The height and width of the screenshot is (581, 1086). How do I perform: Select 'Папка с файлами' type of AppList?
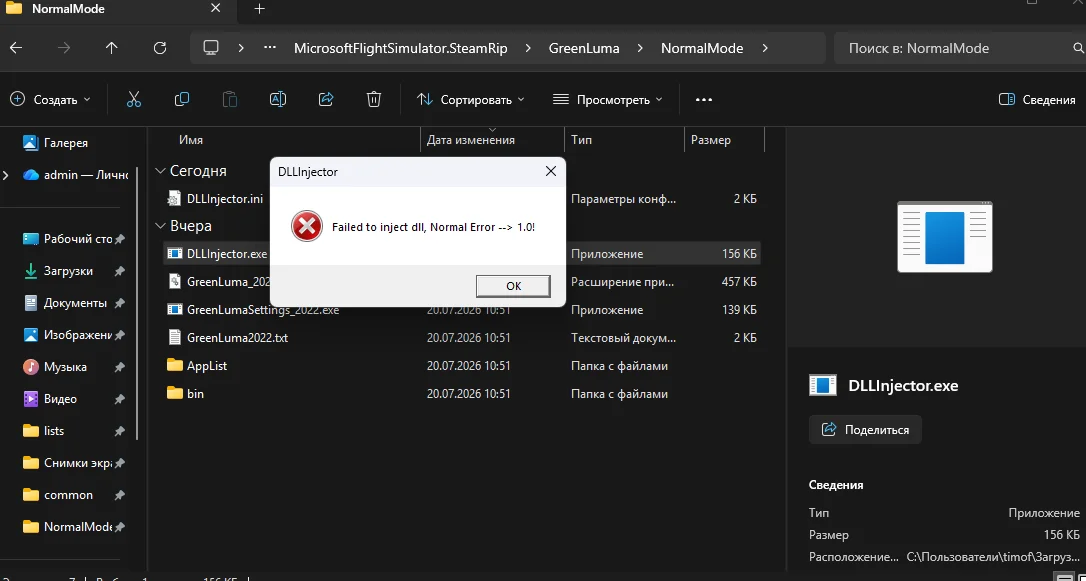point(619,366)
